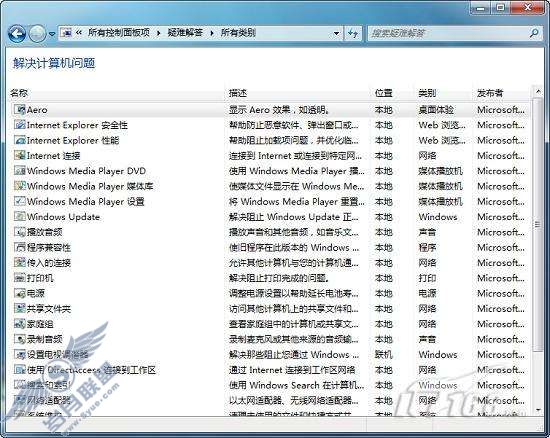Click the 播放音频 icon
This screenshot has height=438, width=550.
click(20, 232)
